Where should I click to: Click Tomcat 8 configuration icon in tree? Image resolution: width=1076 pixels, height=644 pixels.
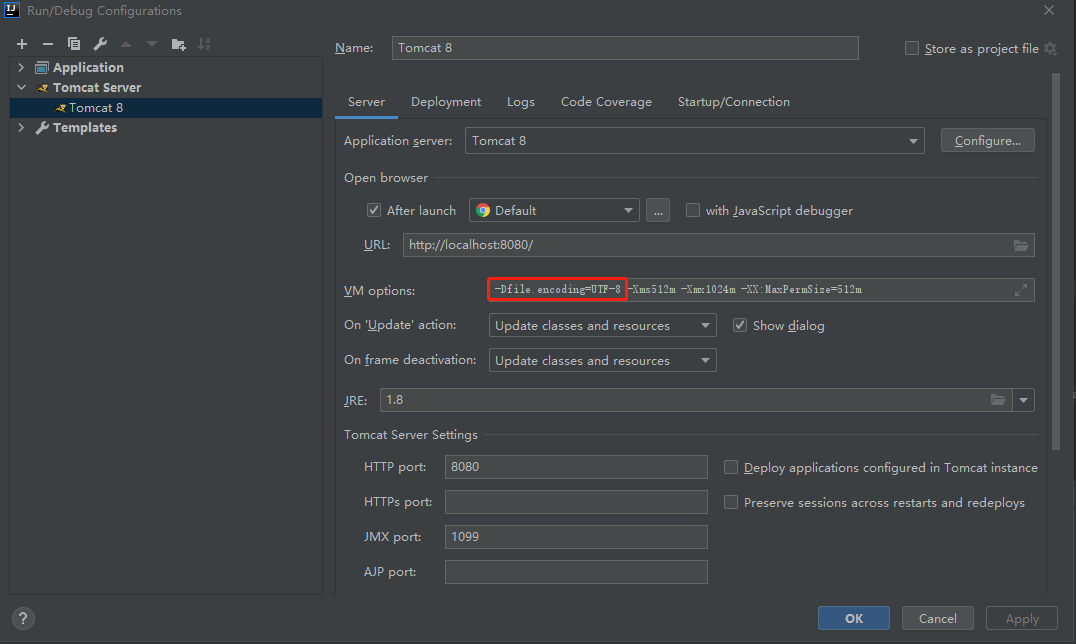click(60, 108)
